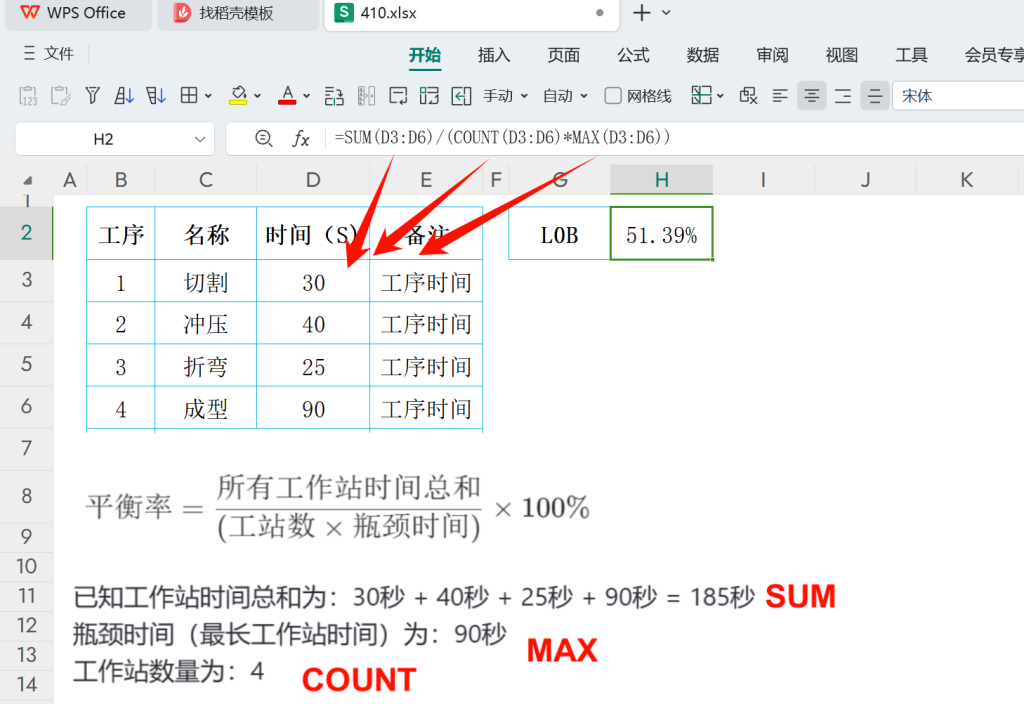Click the green left-arrow indent icon

461,96
